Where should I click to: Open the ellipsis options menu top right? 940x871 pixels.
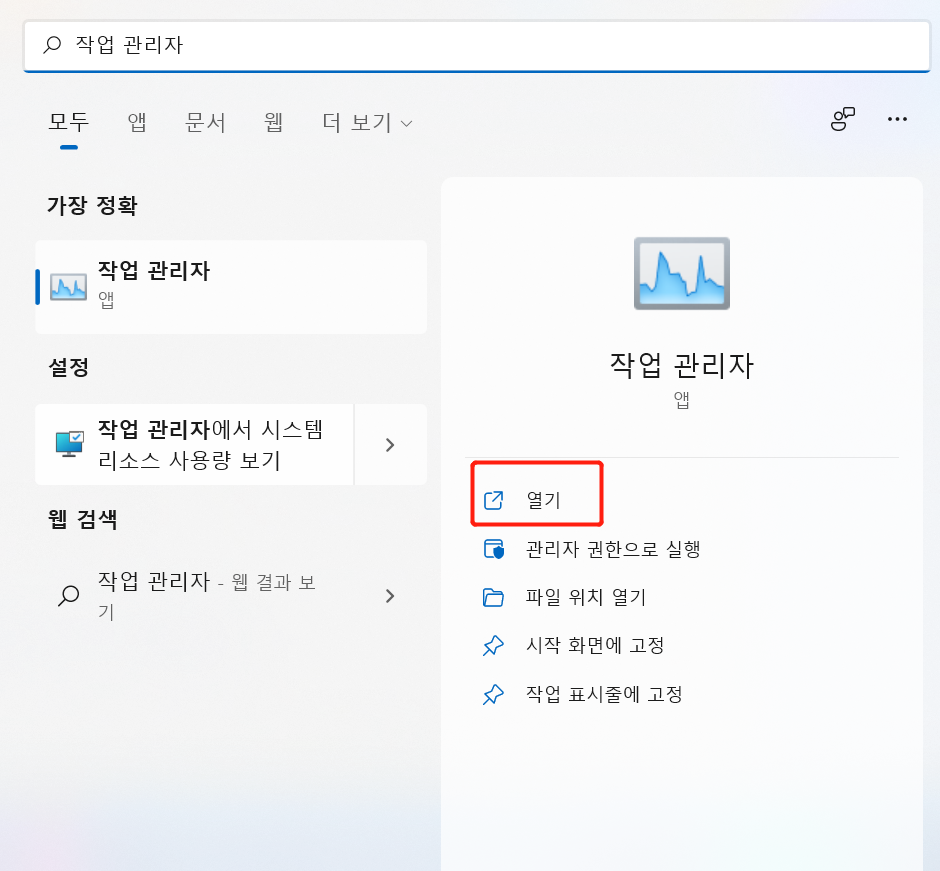897,120
